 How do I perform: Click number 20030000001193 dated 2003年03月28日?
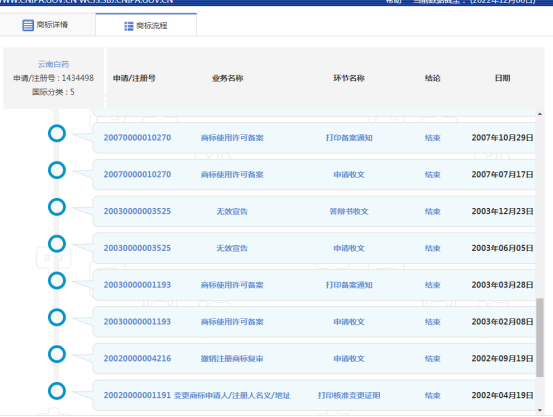pos(137,285)
